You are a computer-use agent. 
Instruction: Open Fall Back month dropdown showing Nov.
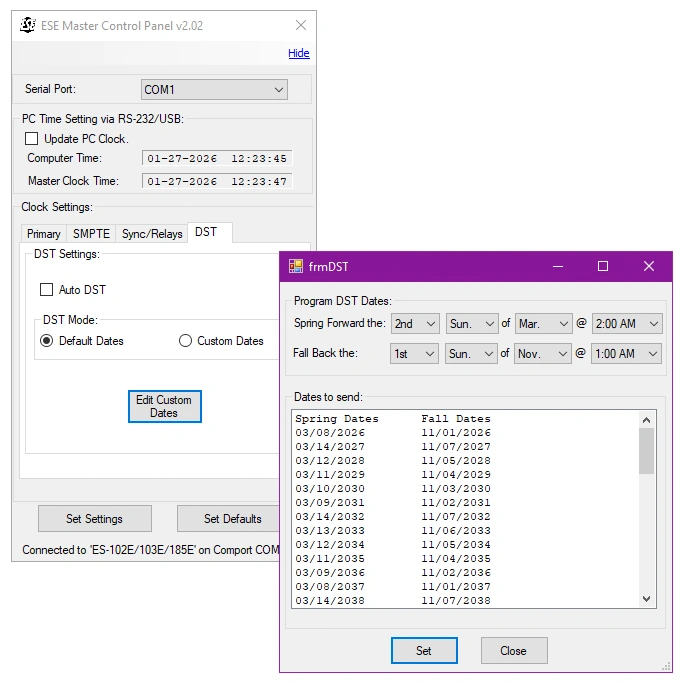(x=543, y=354)
